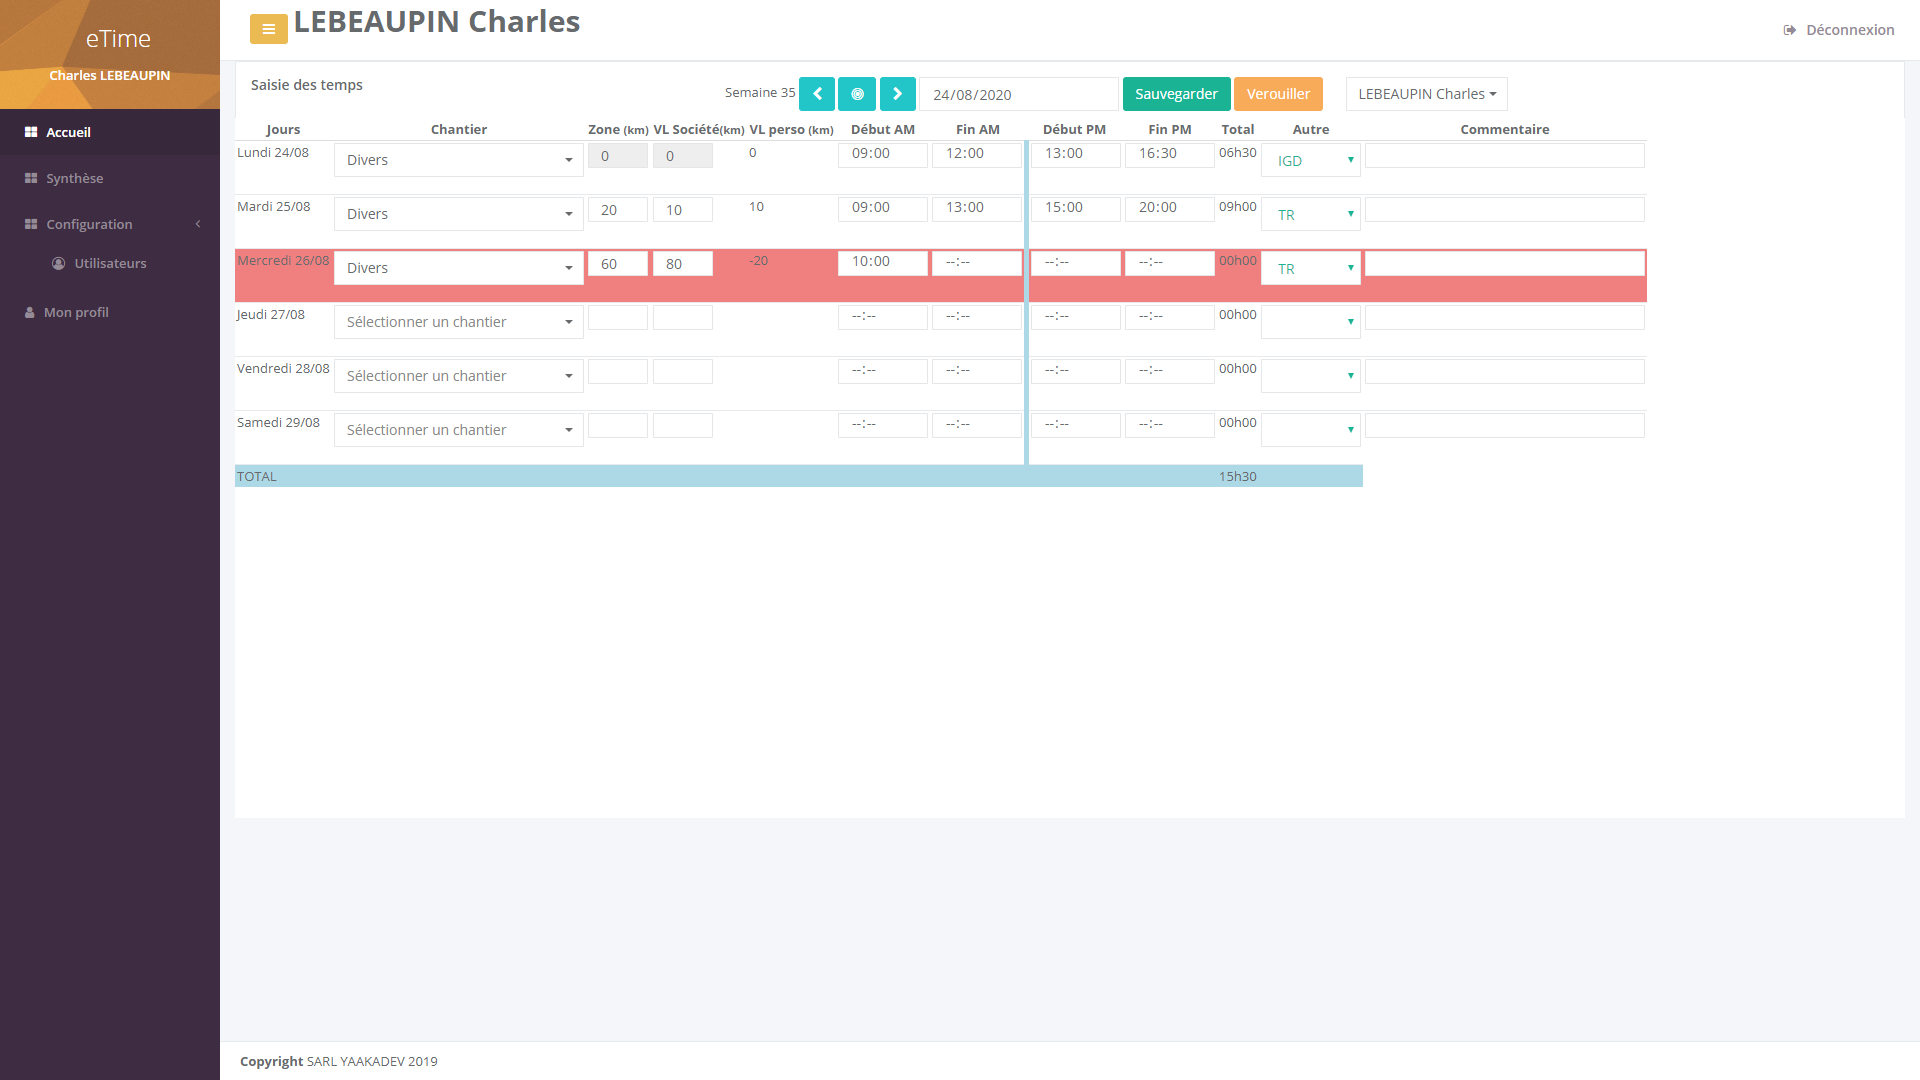Open Mercredi's chantier dropdown showing Divers
The image size is (1920, 1080).
(458, 268)
